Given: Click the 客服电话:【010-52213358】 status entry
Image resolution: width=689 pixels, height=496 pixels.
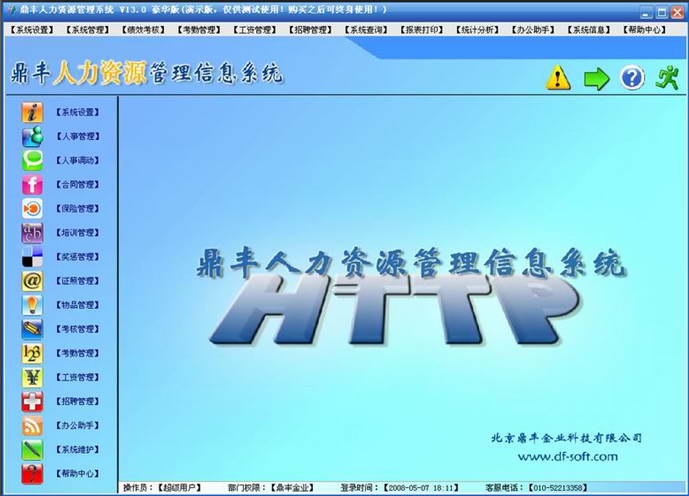Looking at the screenshot, I should click(x=537, y=487).
